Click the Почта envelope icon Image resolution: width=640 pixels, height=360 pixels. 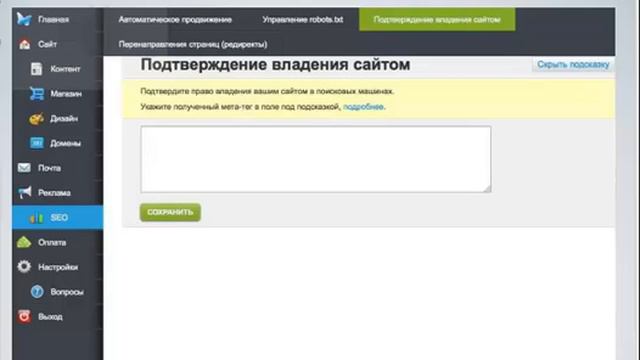24,168
